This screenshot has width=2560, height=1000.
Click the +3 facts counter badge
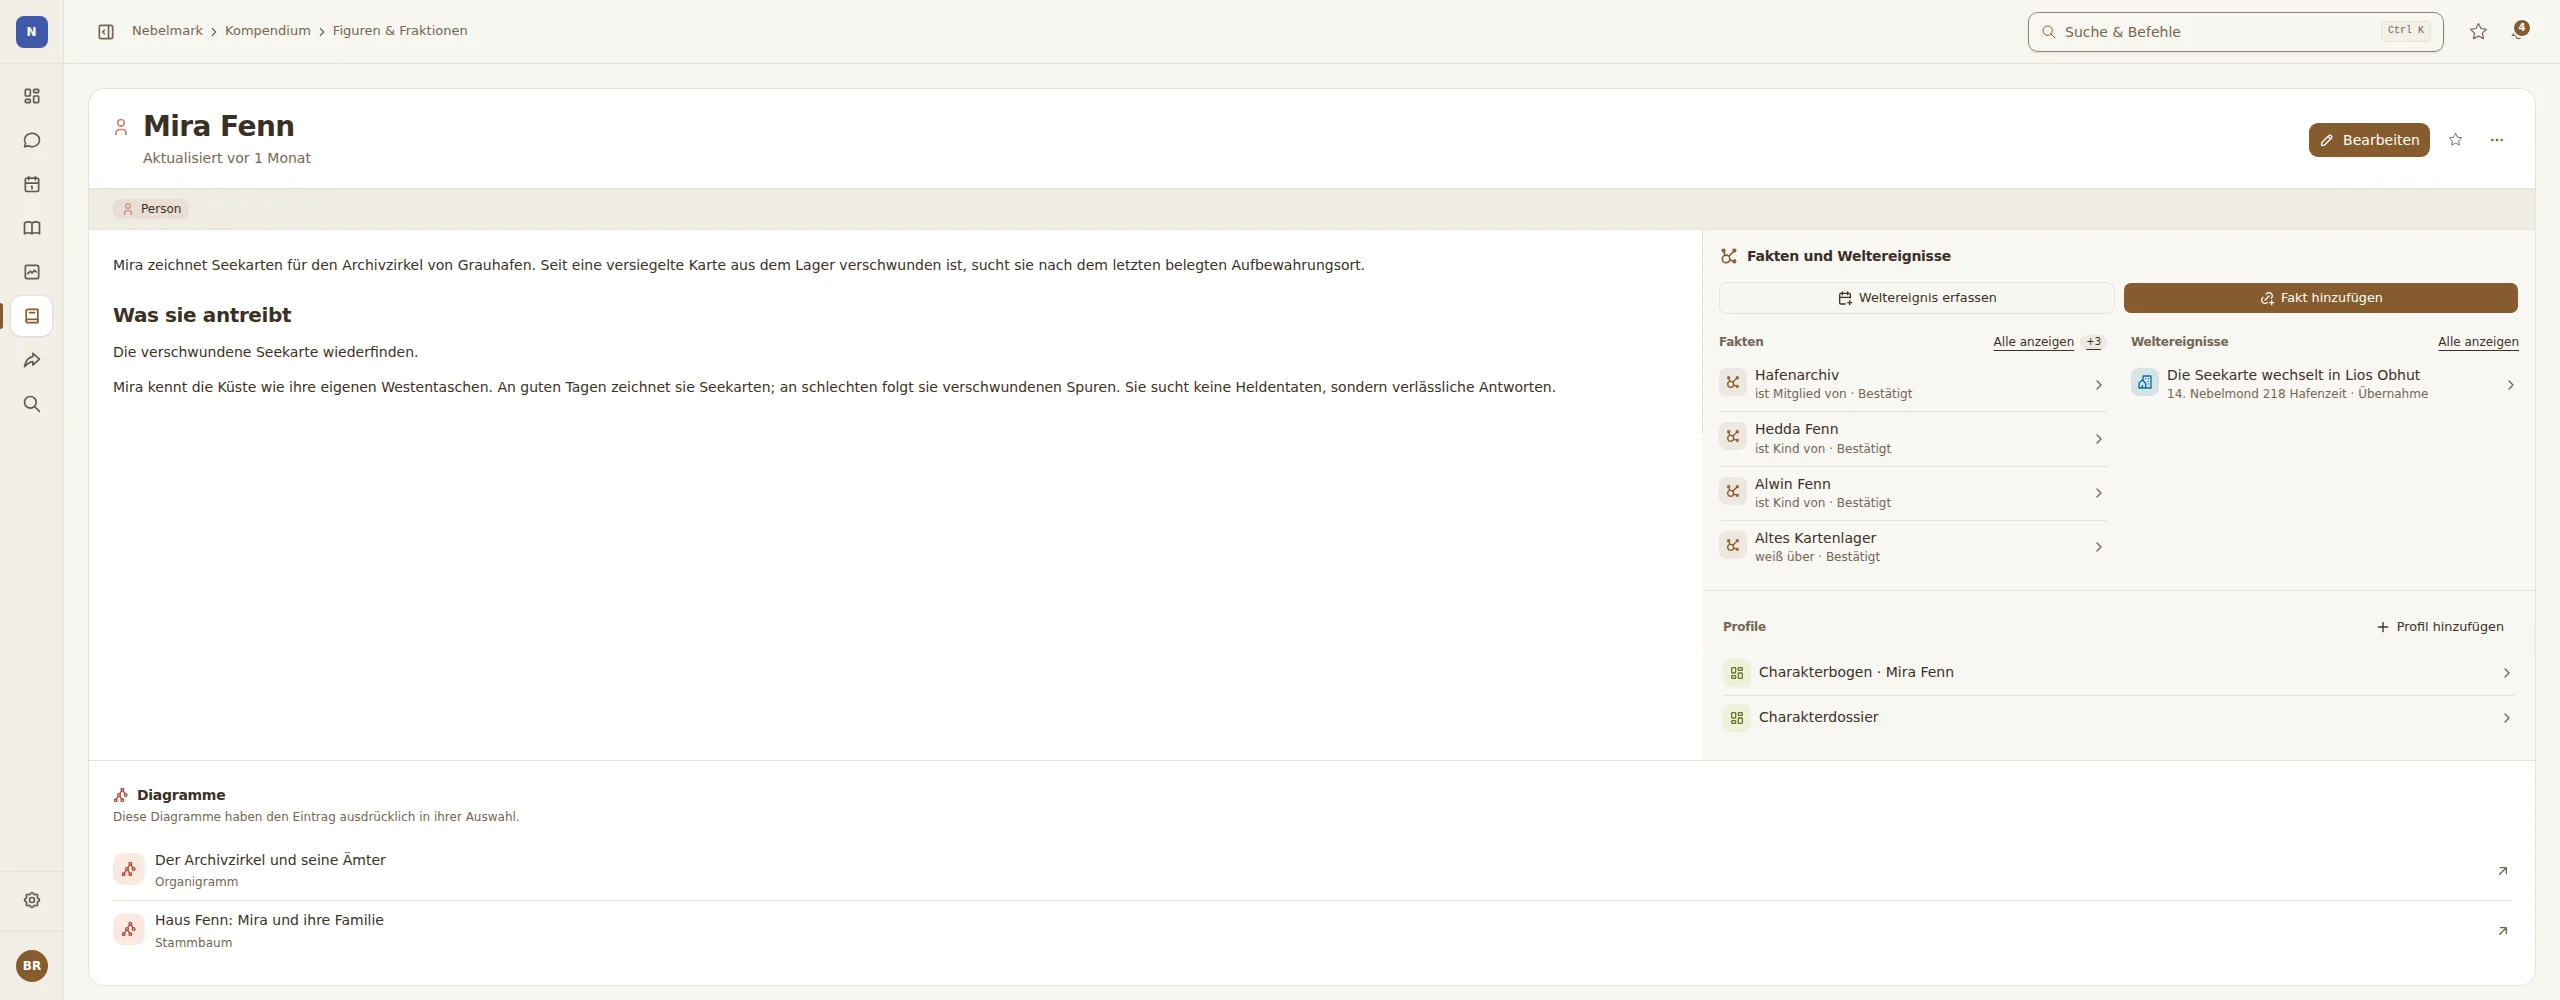(x=2093, y=342)
